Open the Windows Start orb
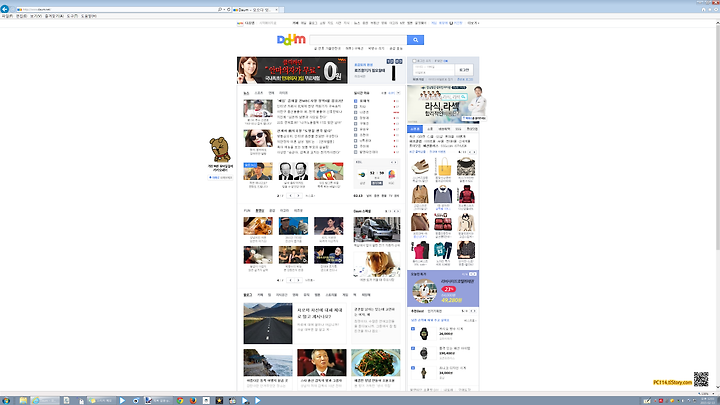The width and height of the screenshot is (720, 405). pyautogui.click(x=6, y=400)
